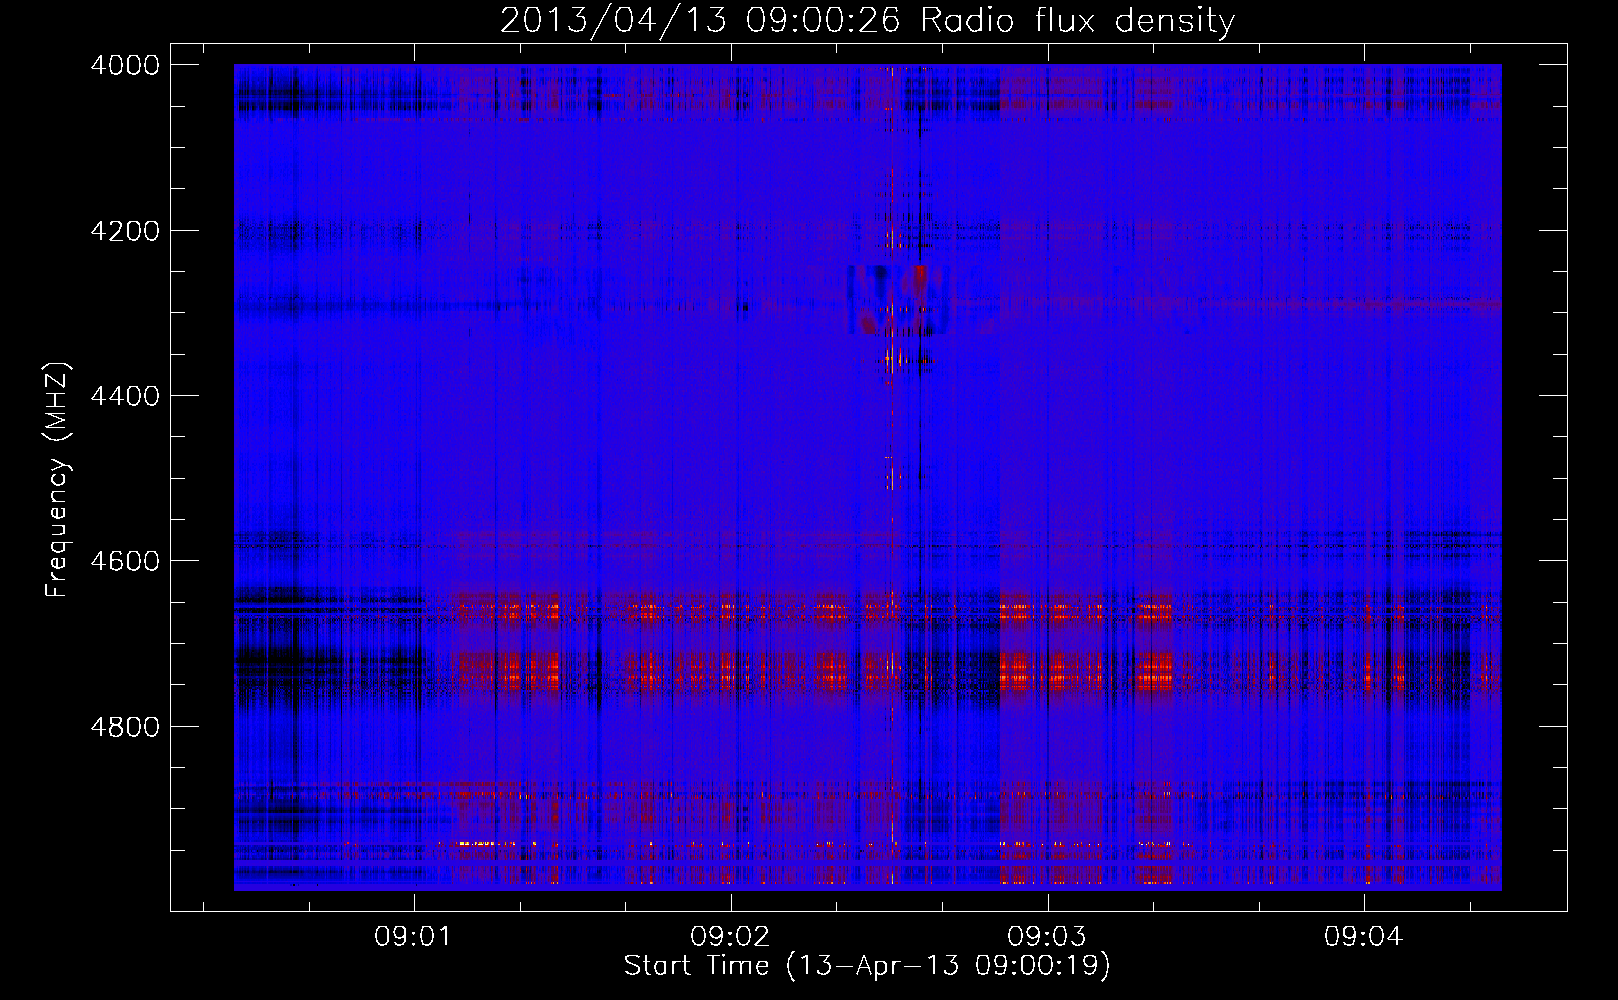Click the dark rectangular burst feature near 4300 MHz
Image resolution: width=1618 pixels, height=1000 pixels.
pos(897,300)
